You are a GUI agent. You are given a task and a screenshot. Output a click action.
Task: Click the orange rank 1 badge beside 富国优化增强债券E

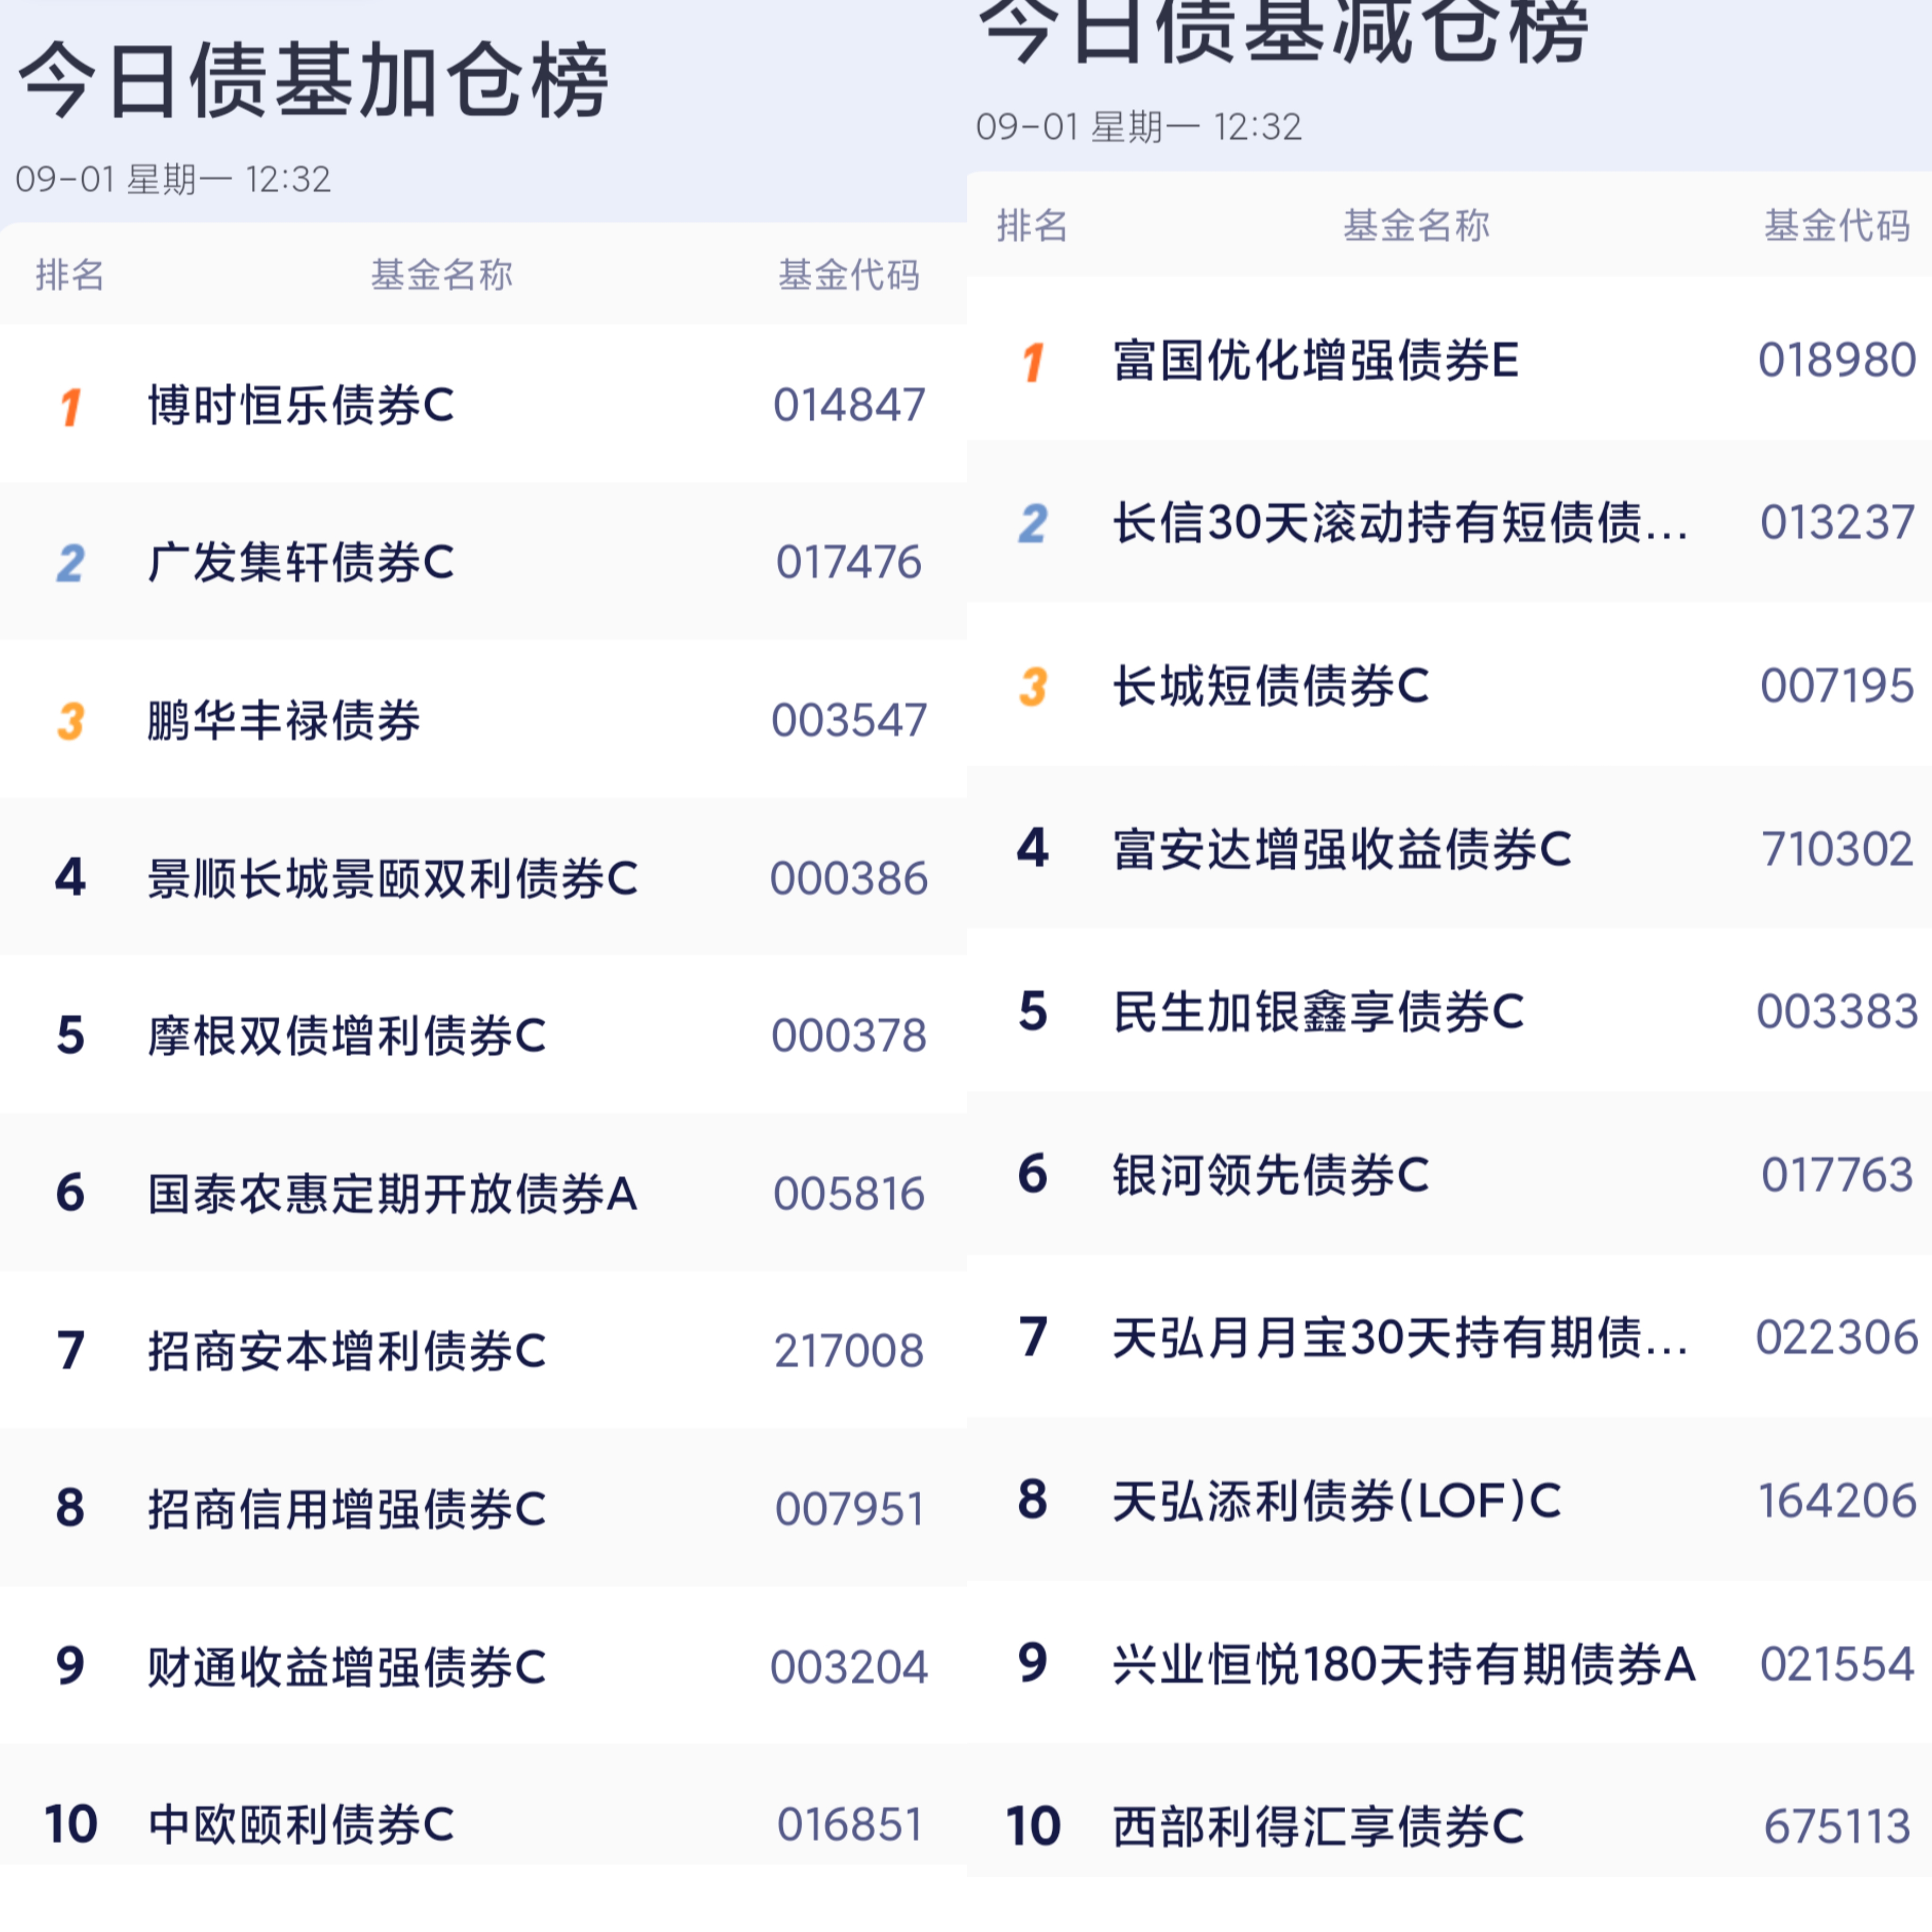pos(1033,361)
